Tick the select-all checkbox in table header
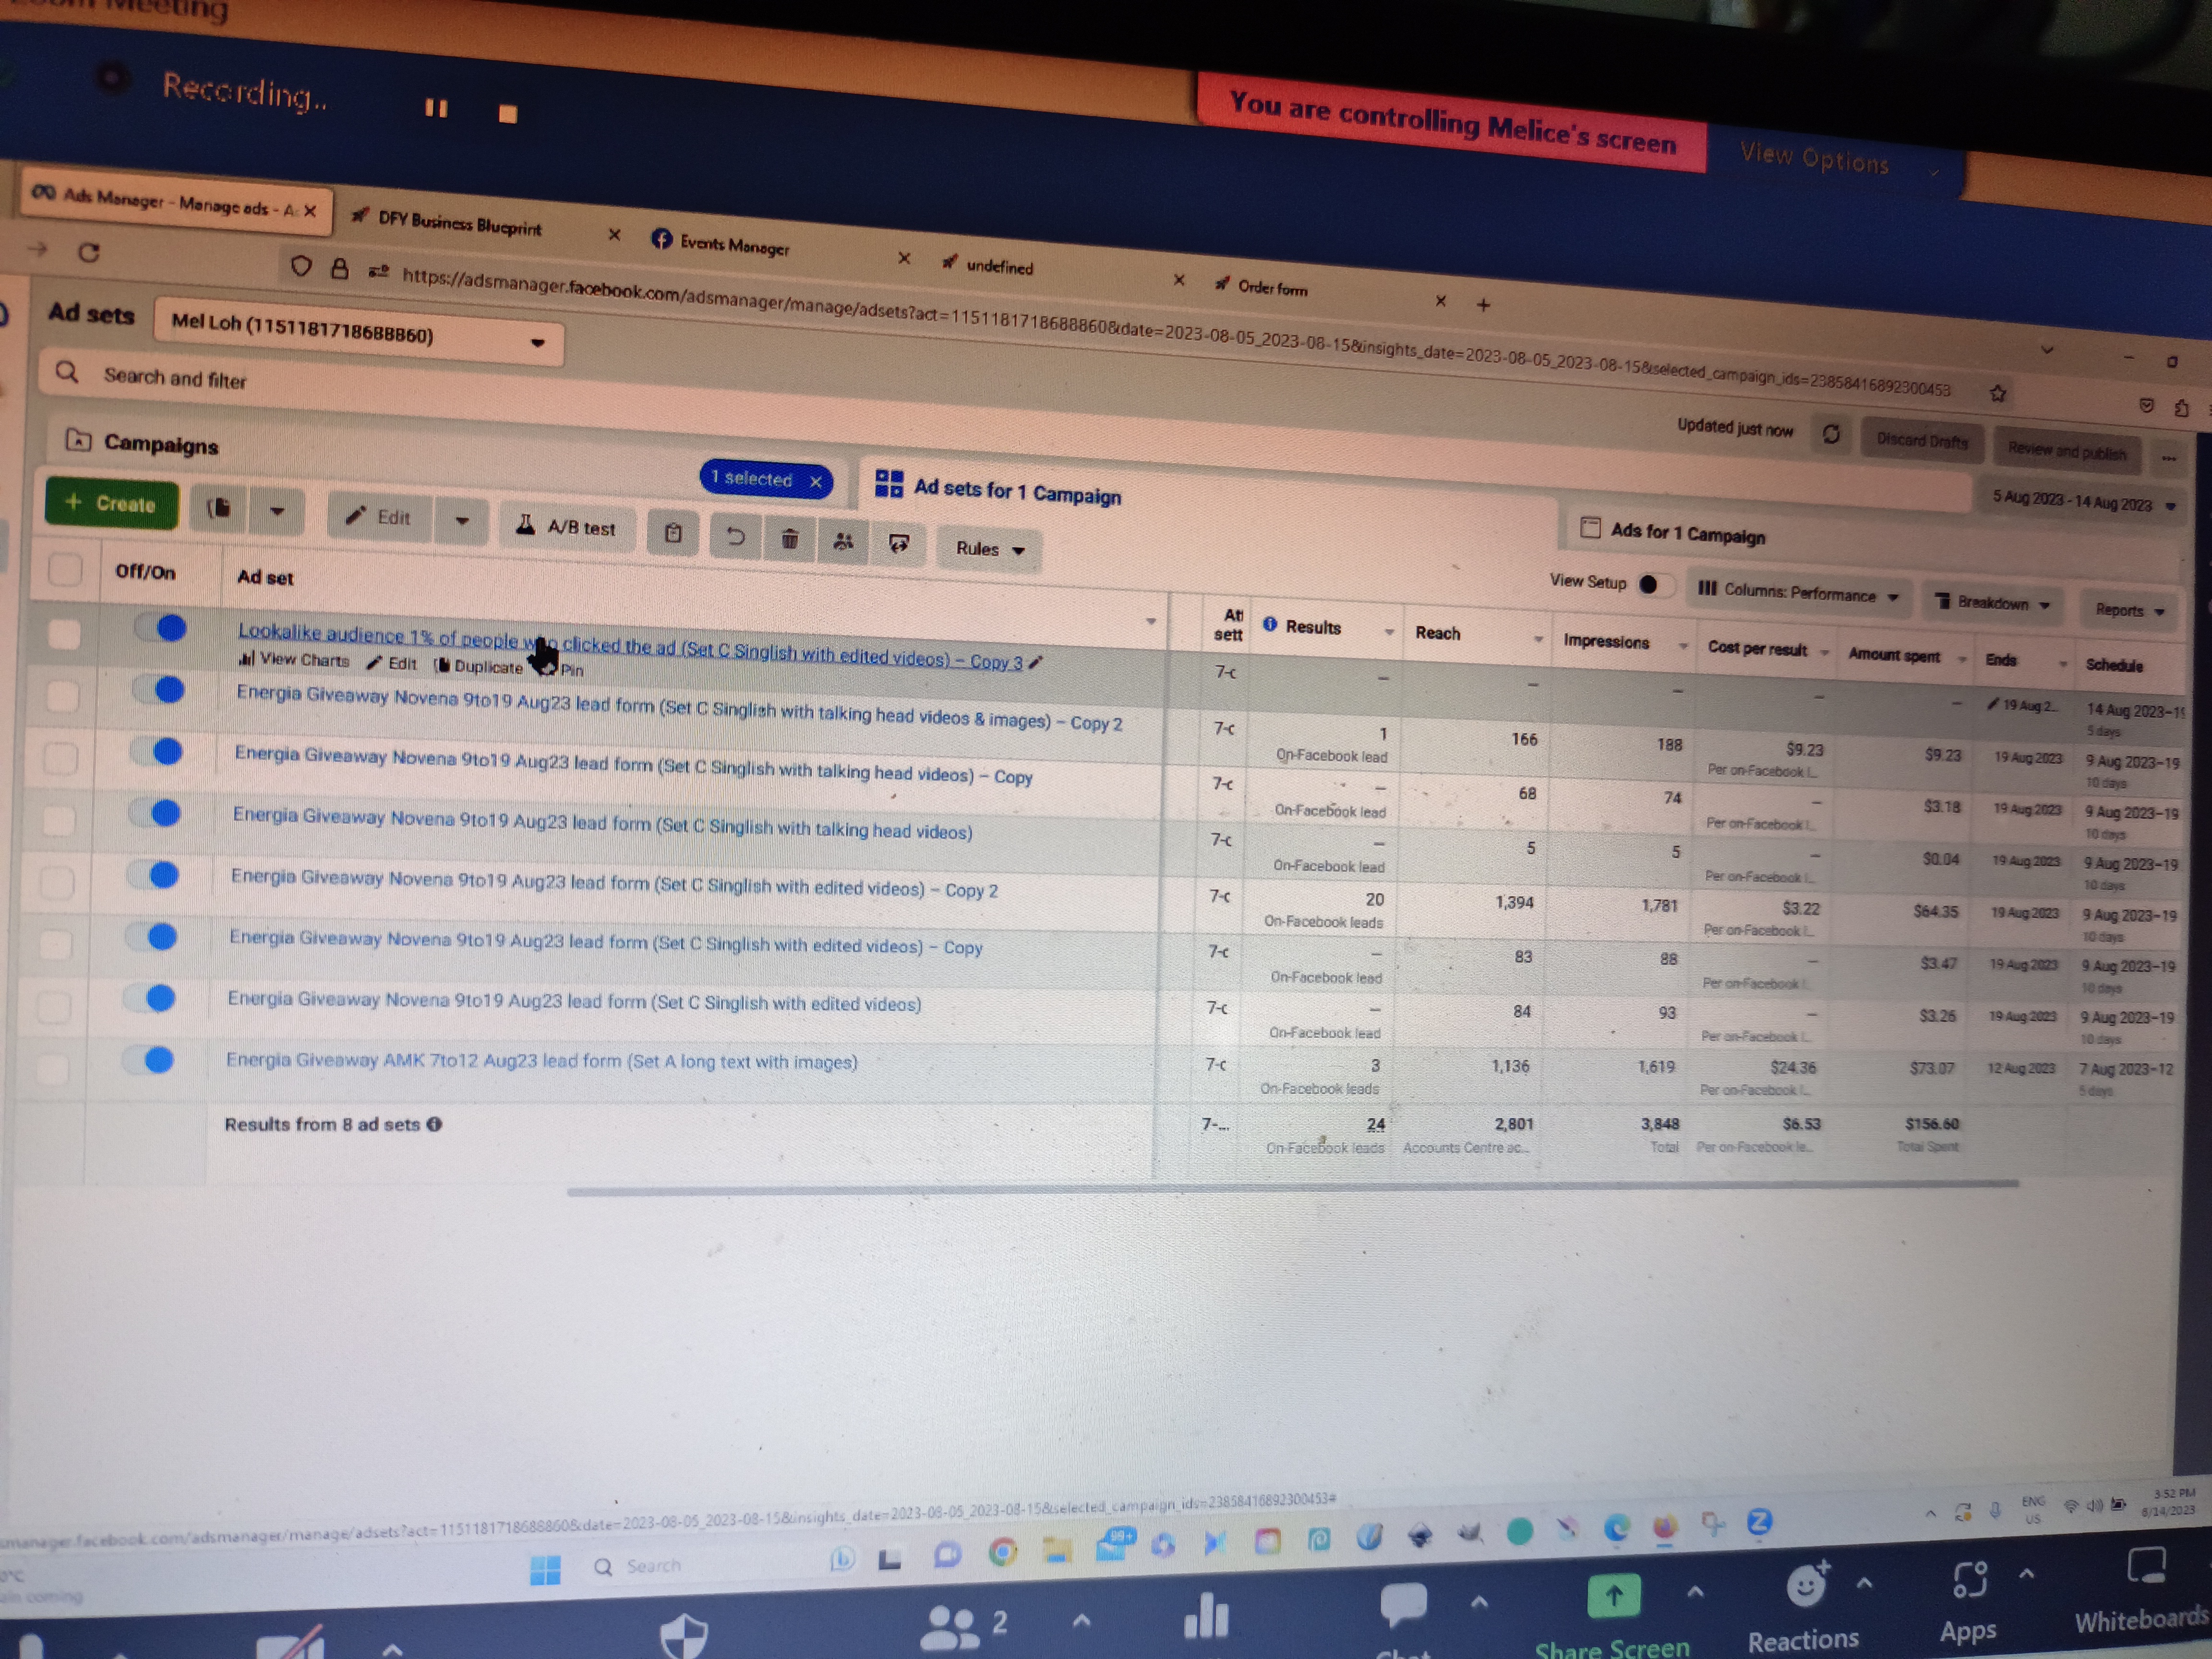Screen dimensions: 2212x1659 tap(65, 569)
